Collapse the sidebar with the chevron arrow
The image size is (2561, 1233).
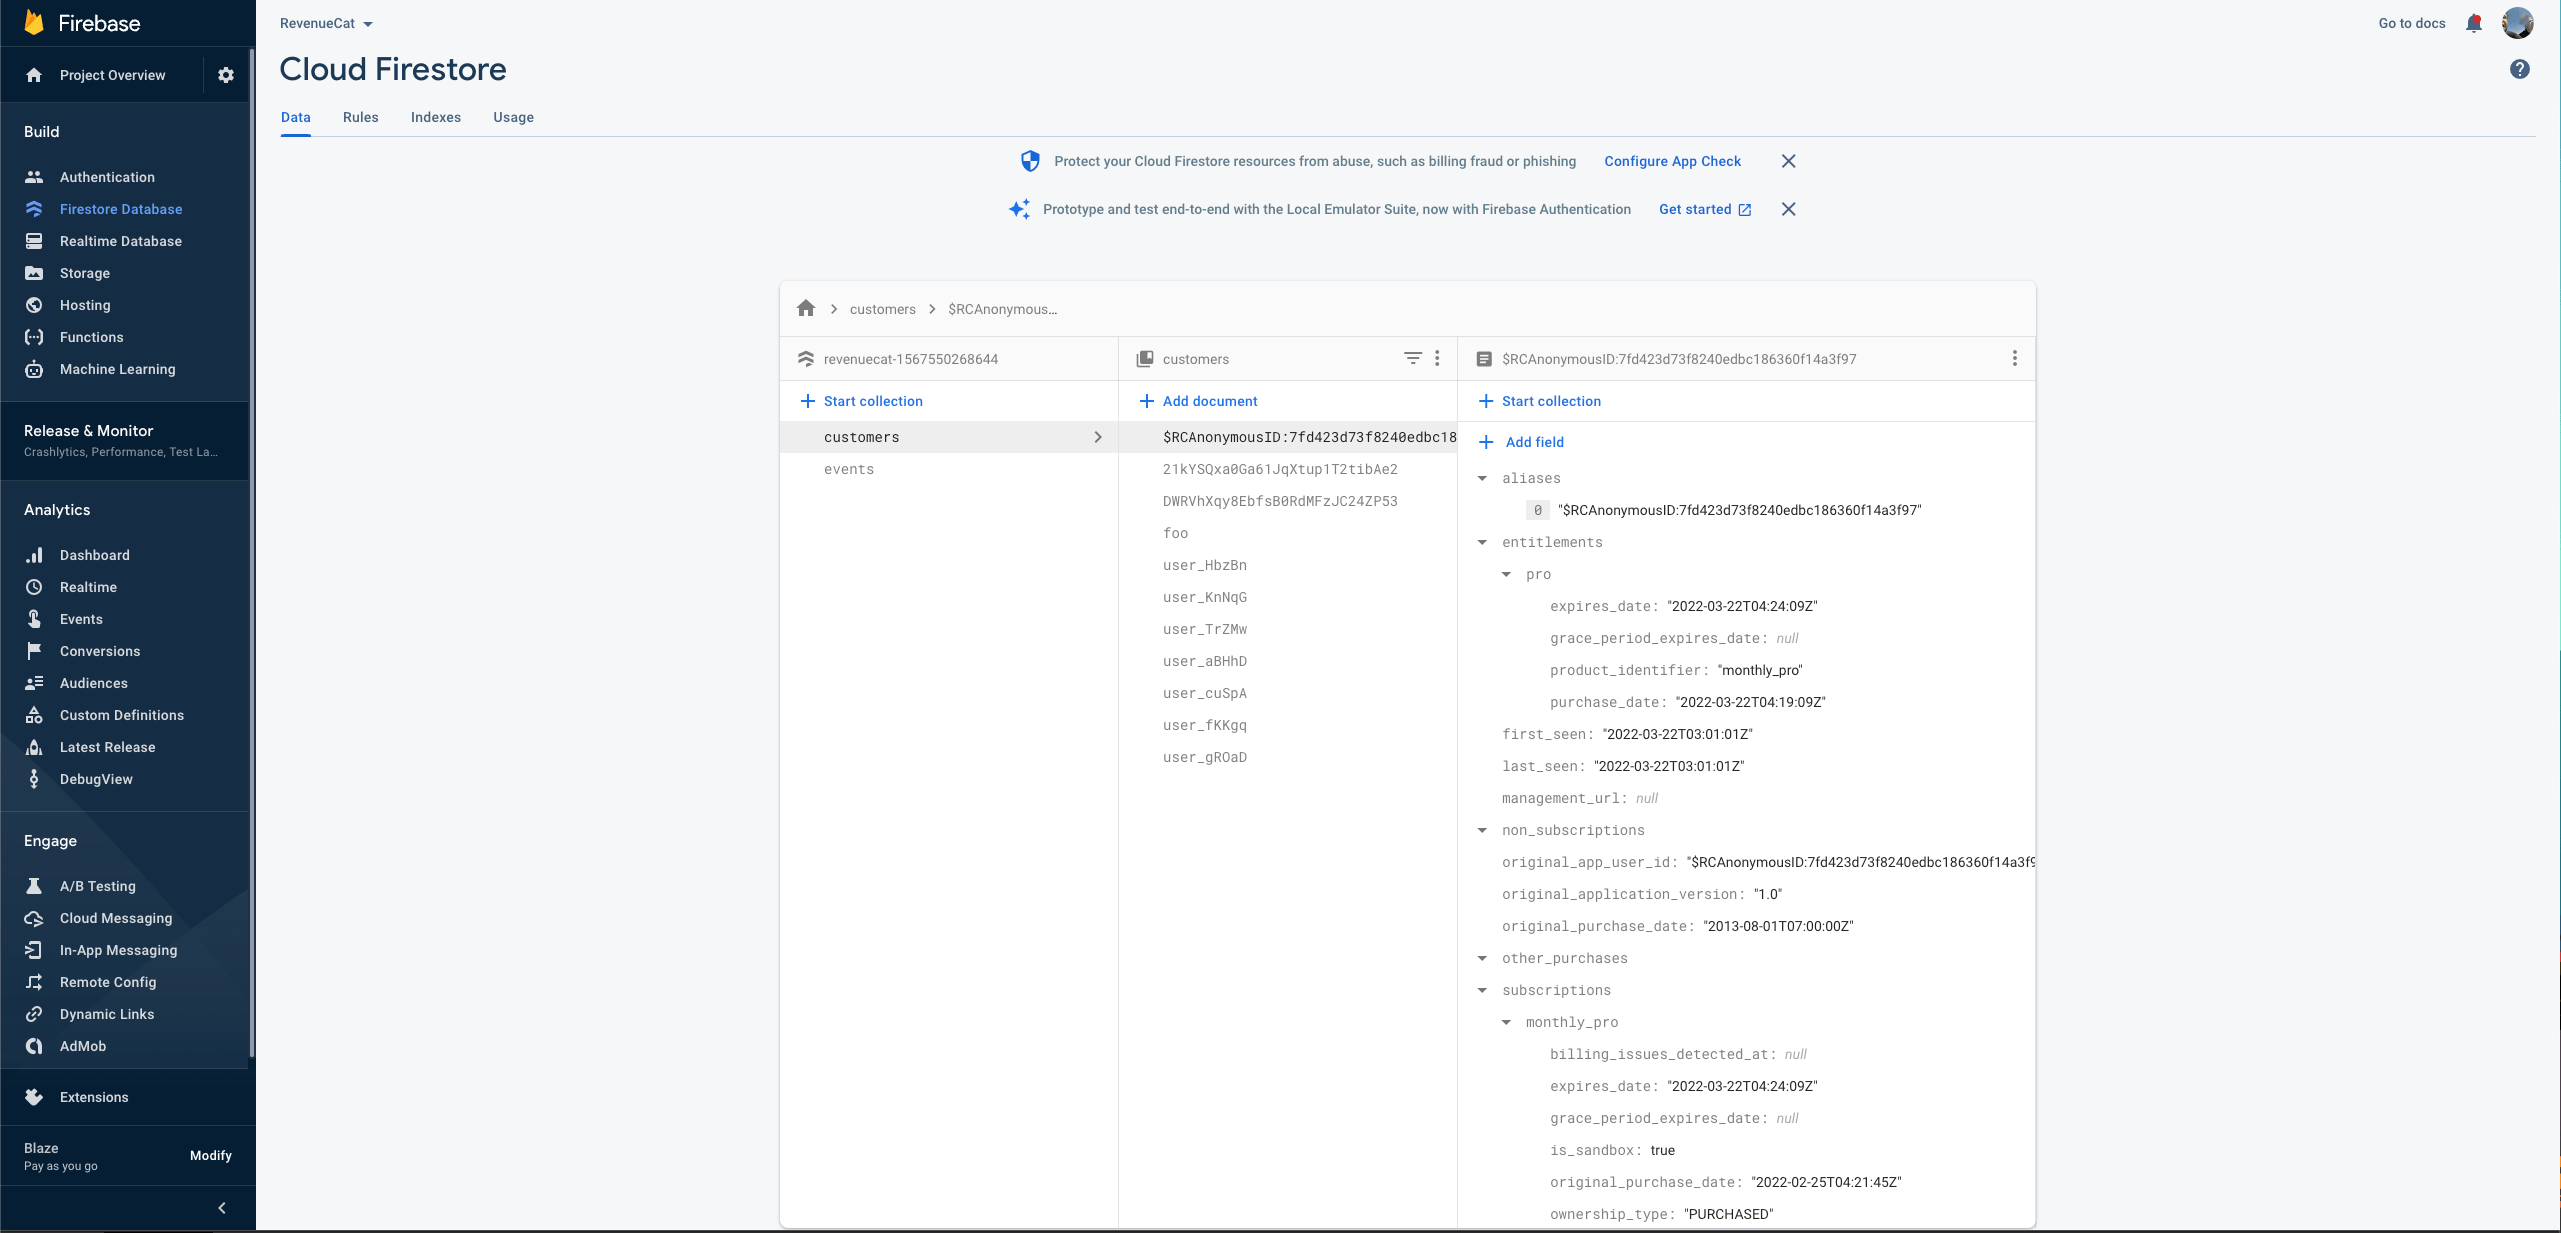[222, 1208]
